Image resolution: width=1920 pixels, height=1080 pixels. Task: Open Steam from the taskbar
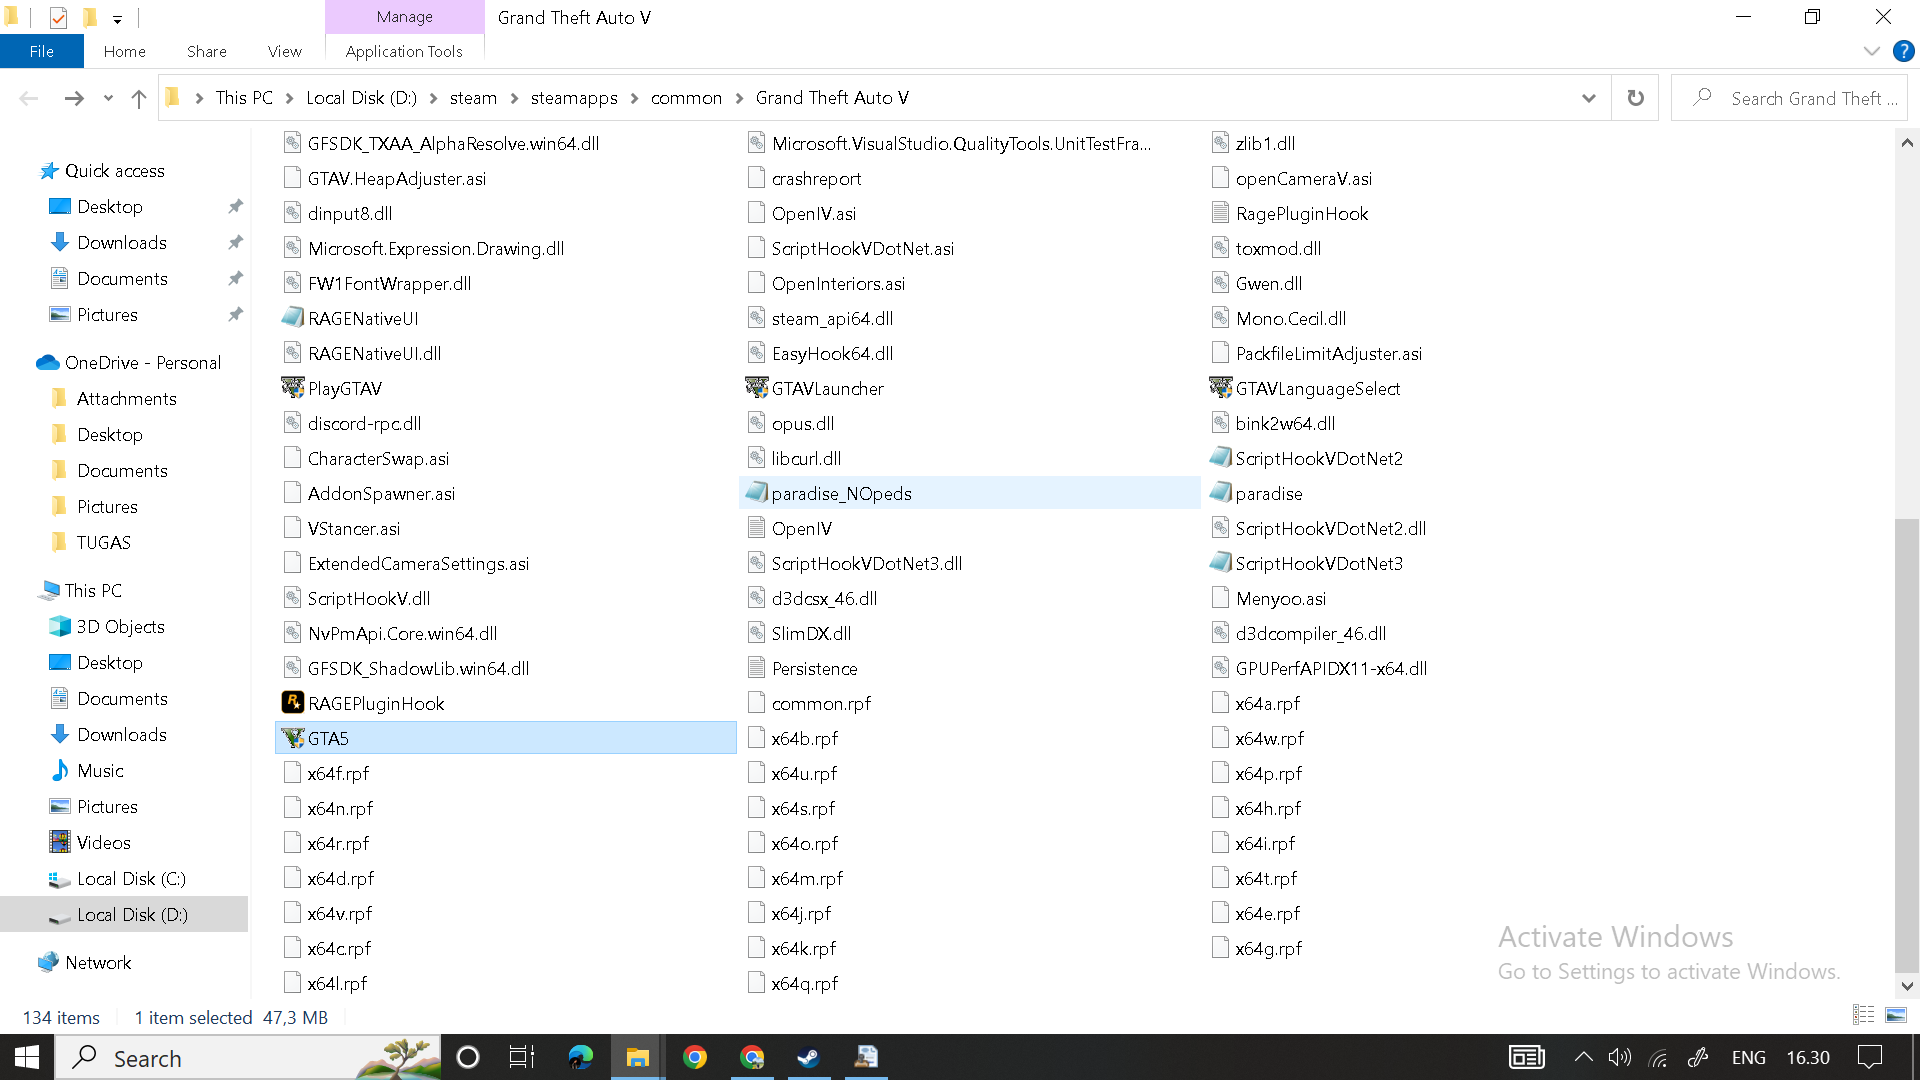pos(808,1057)
